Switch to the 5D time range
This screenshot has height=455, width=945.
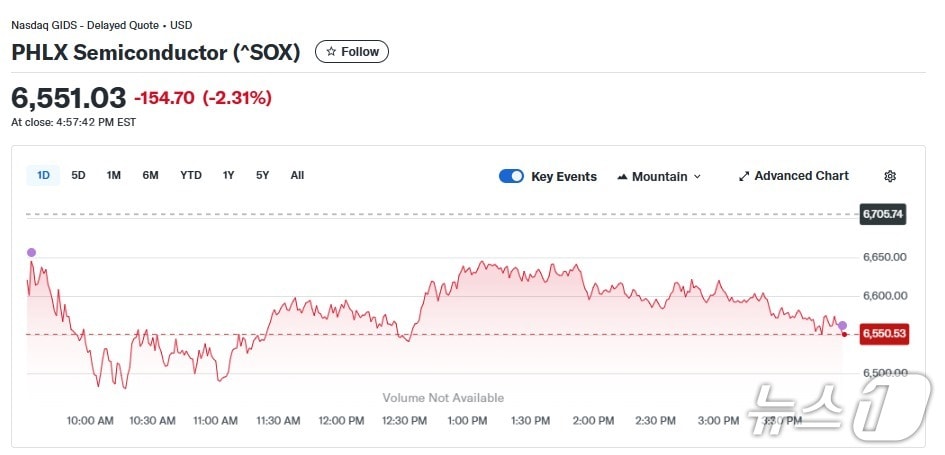pyautogui.click(x=78, y=175)
